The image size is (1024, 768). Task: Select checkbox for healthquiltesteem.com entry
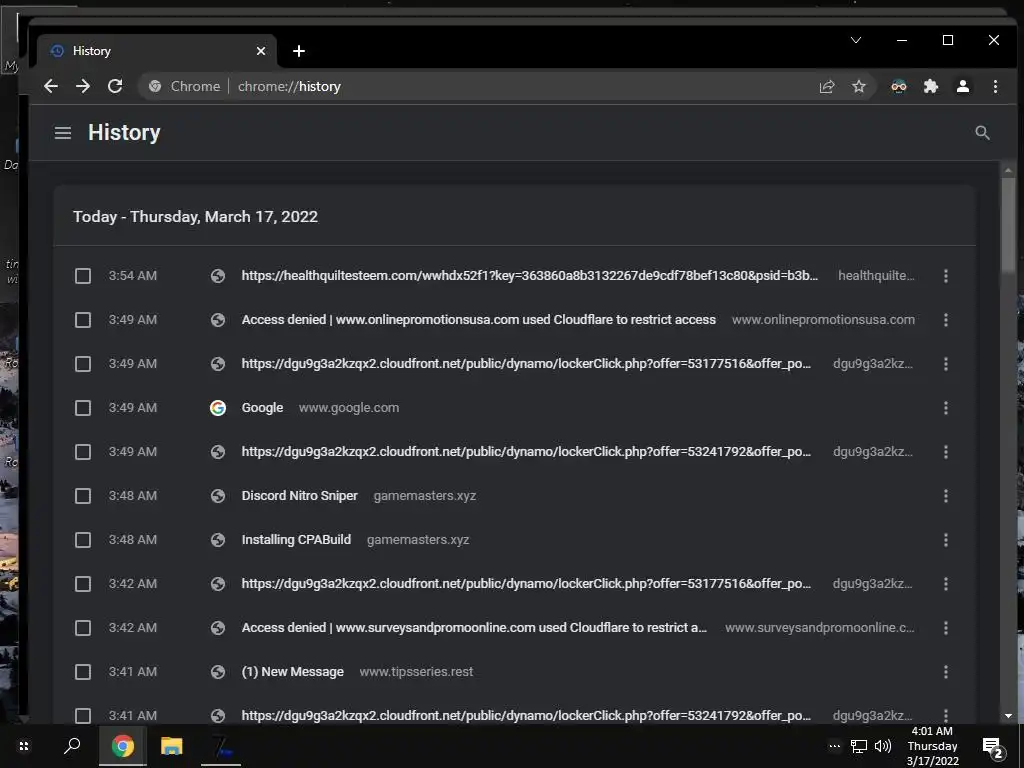(x=83, y=276)
